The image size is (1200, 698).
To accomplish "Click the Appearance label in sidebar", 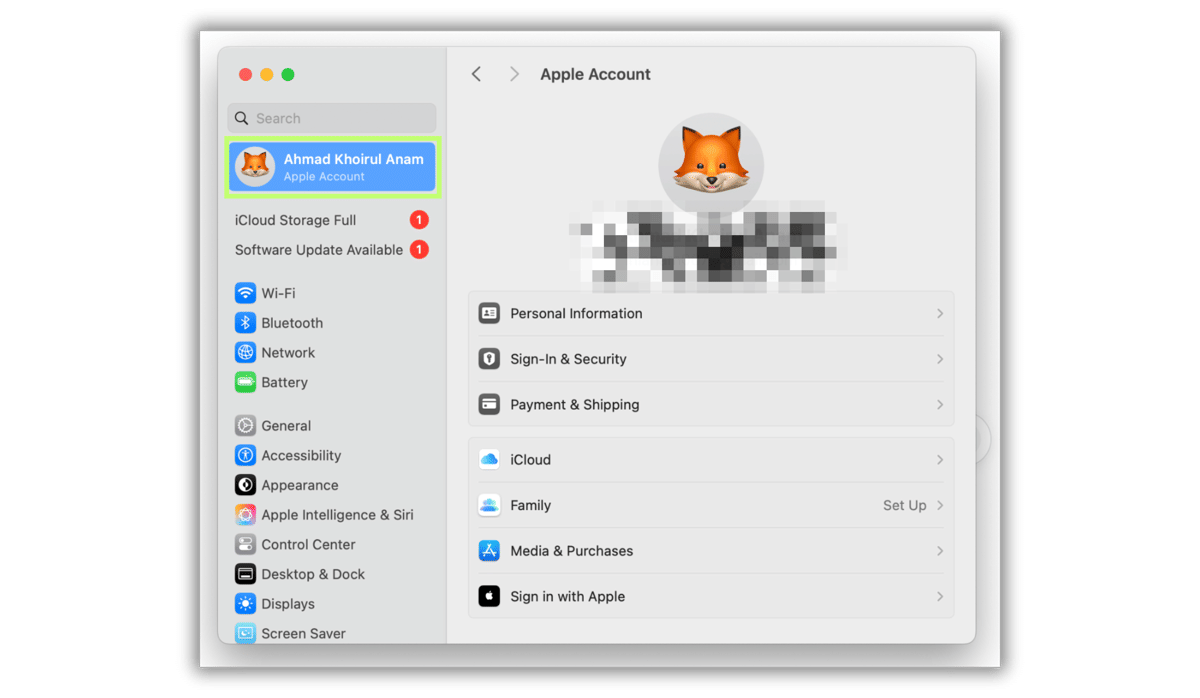I will (x=300, y=485).
